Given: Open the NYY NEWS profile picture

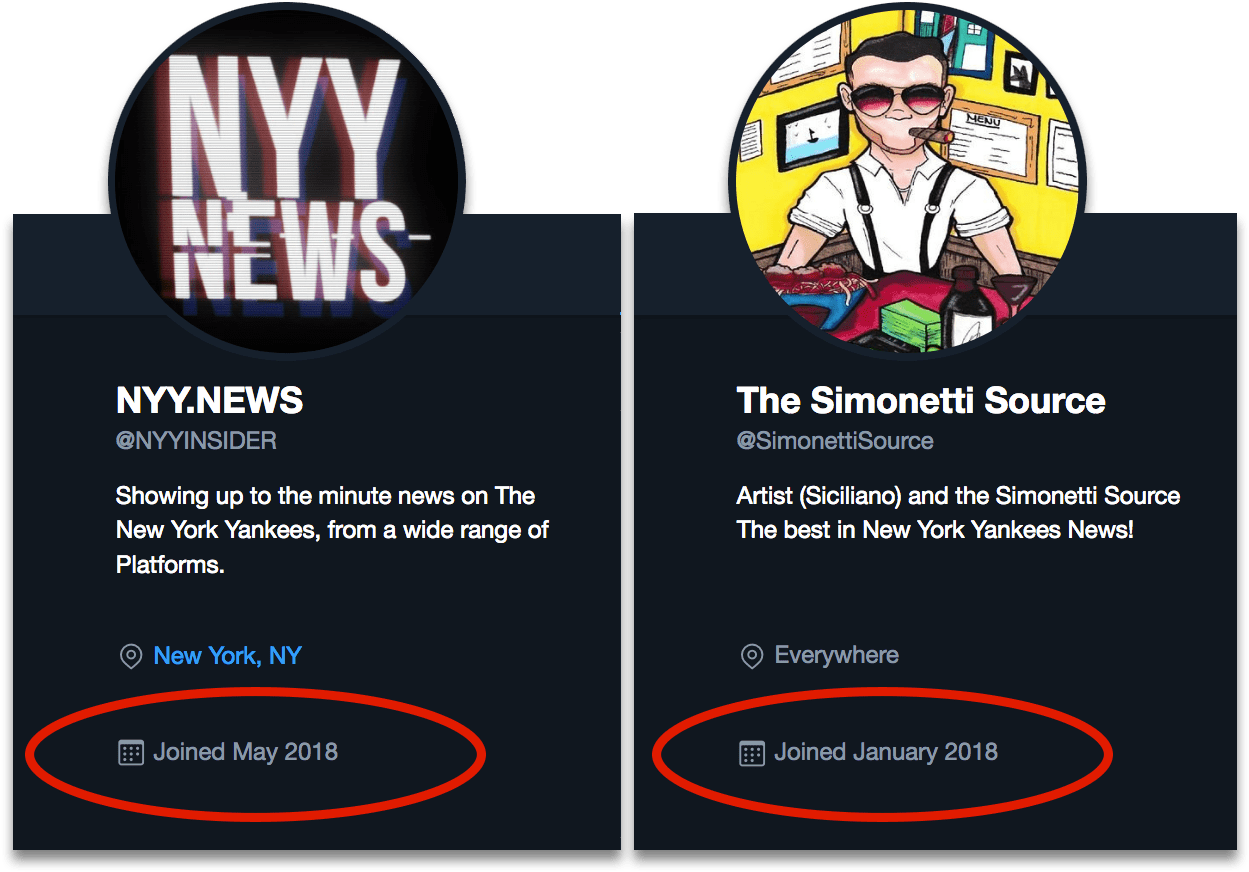Looking at the screenshot, I should pyautogui.click(x=287, y=180).
